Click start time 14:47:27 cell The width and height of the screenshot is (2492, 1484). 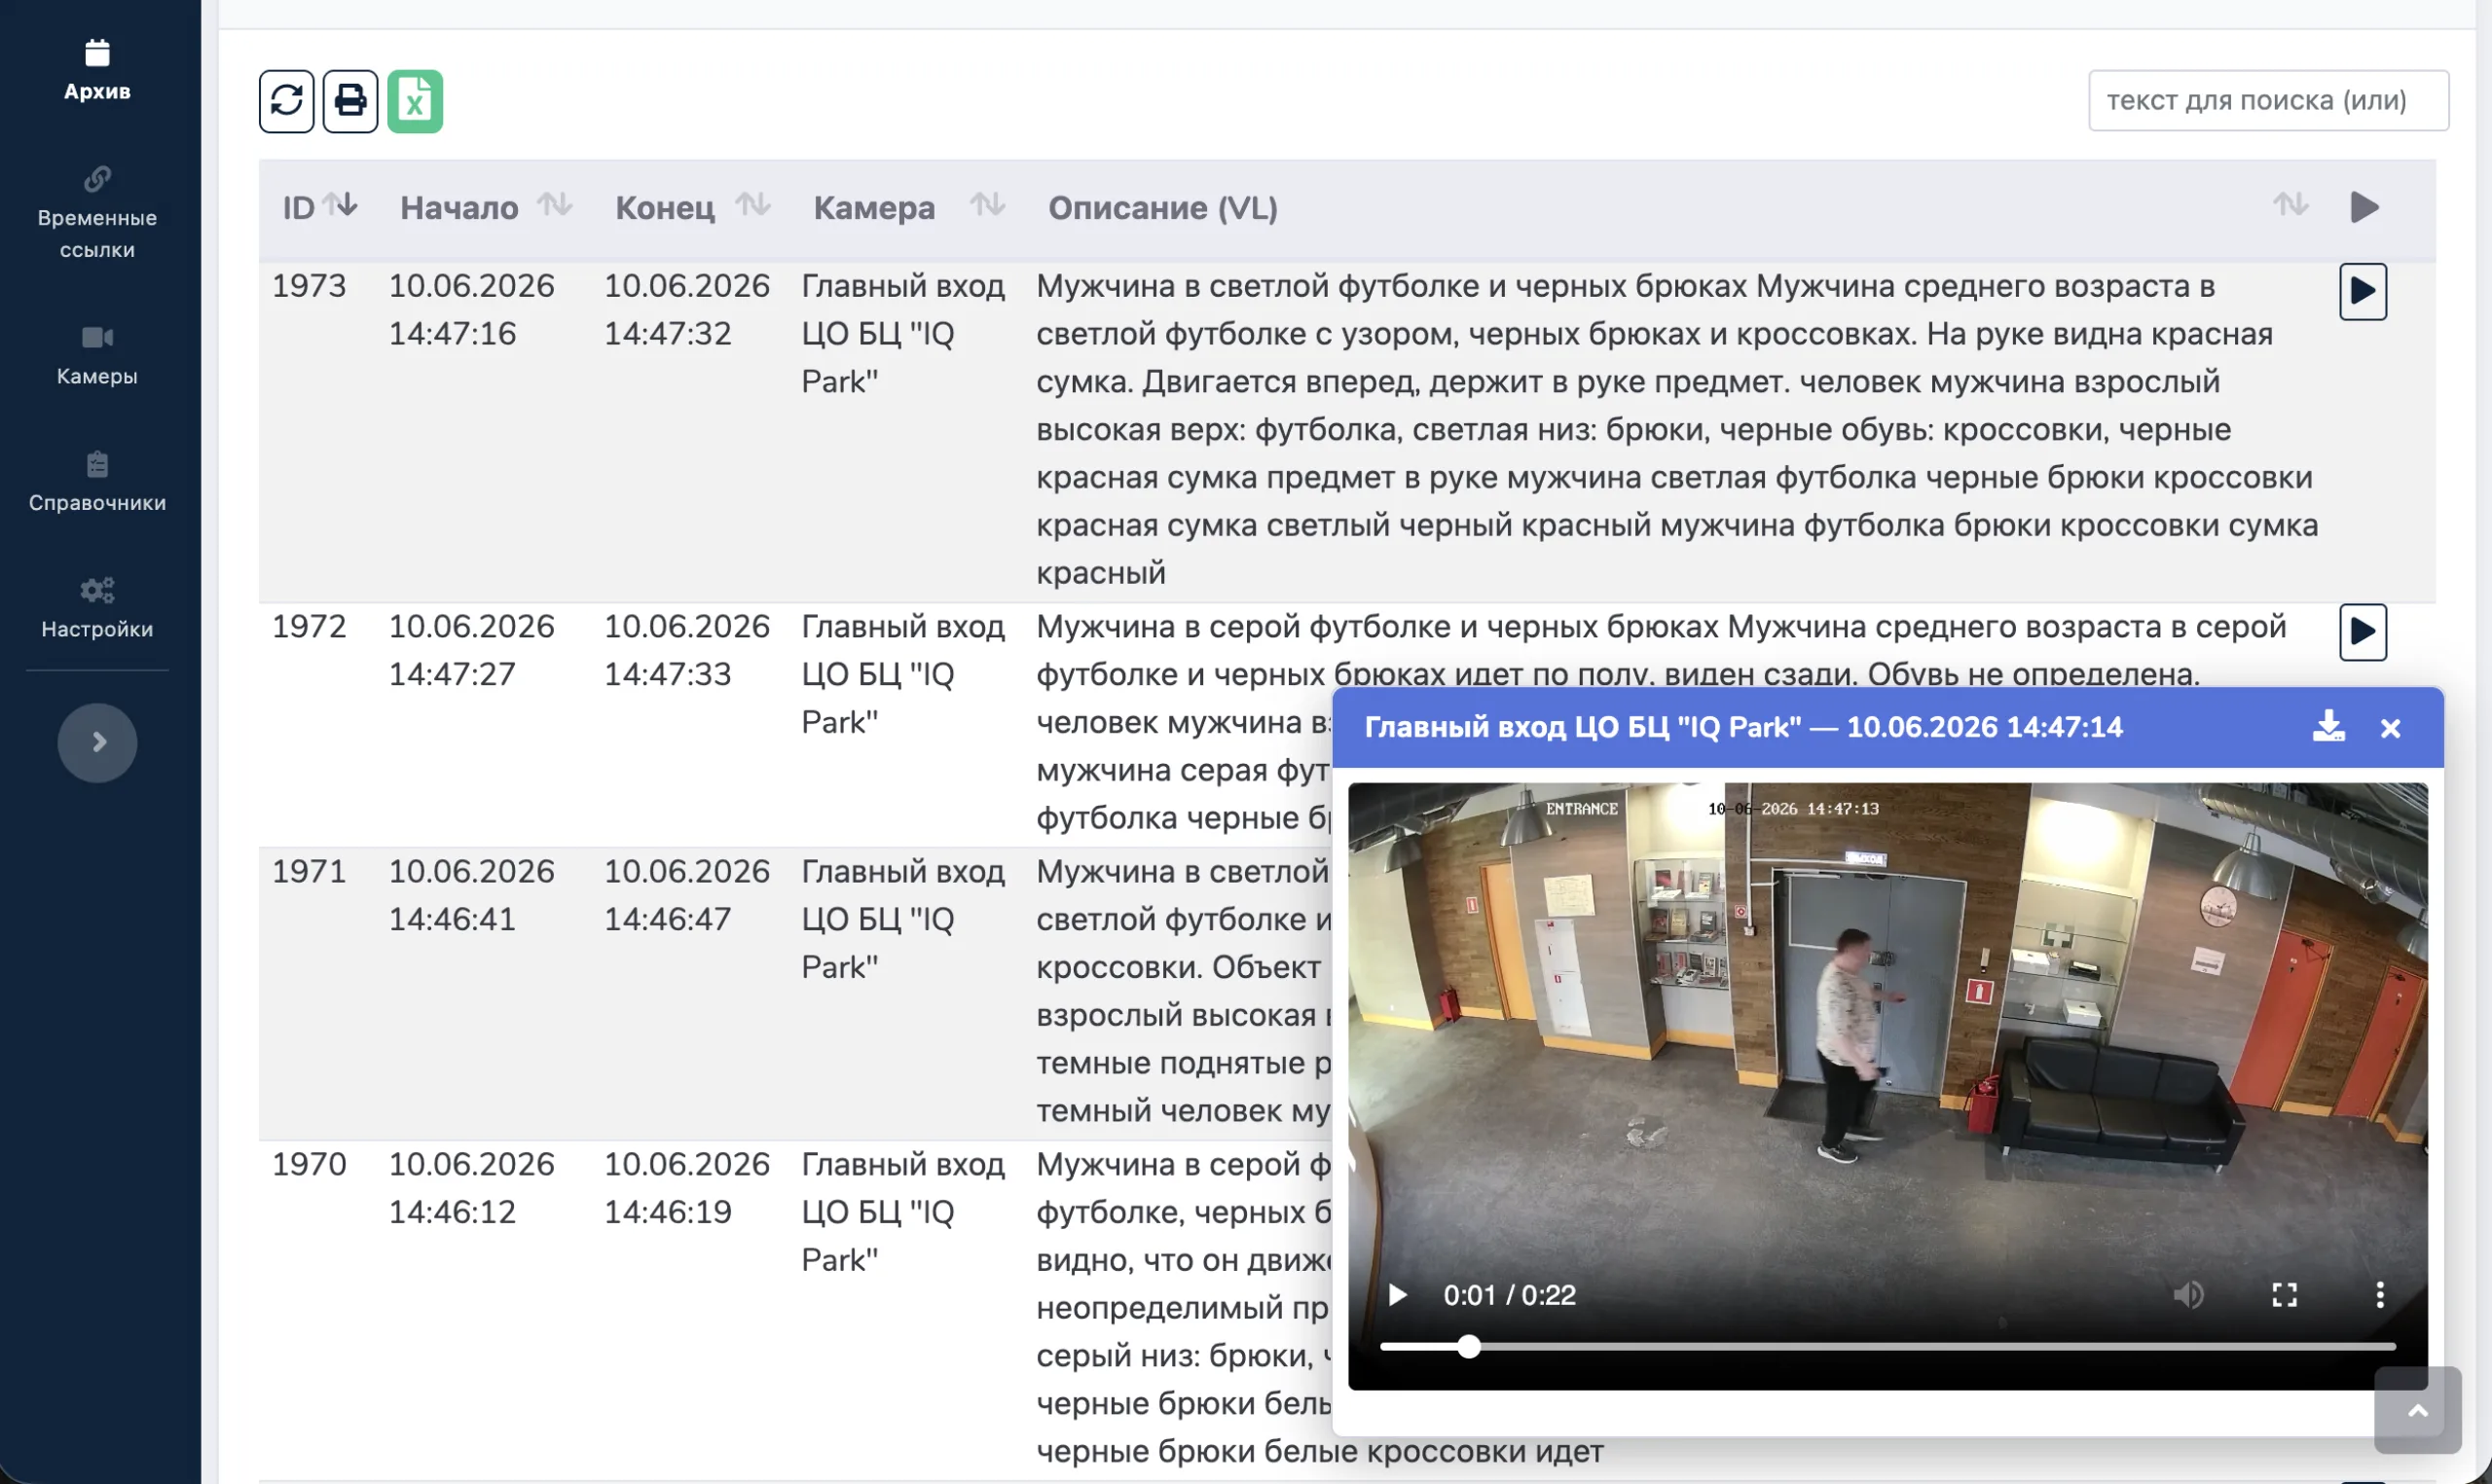(x=452, y=674)
